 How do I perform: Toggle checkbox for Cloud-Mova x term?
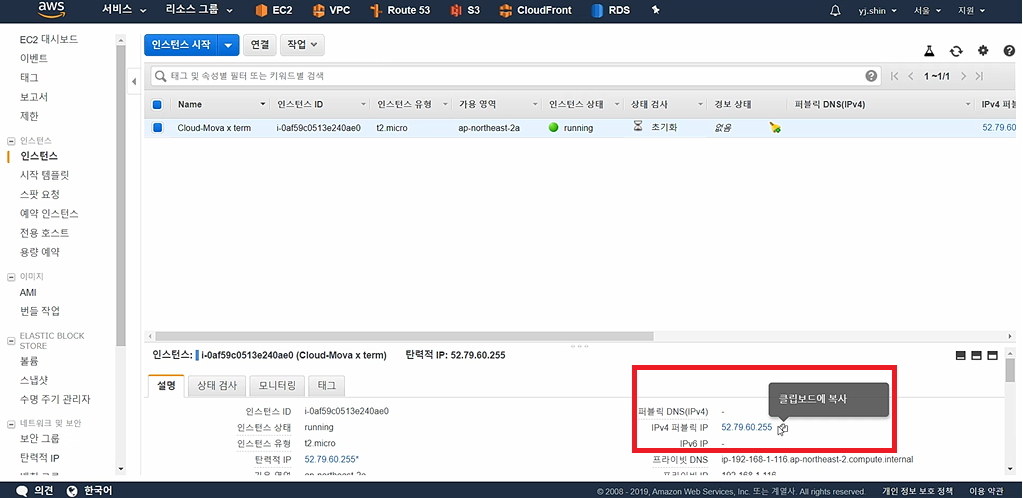click(157, 128)
